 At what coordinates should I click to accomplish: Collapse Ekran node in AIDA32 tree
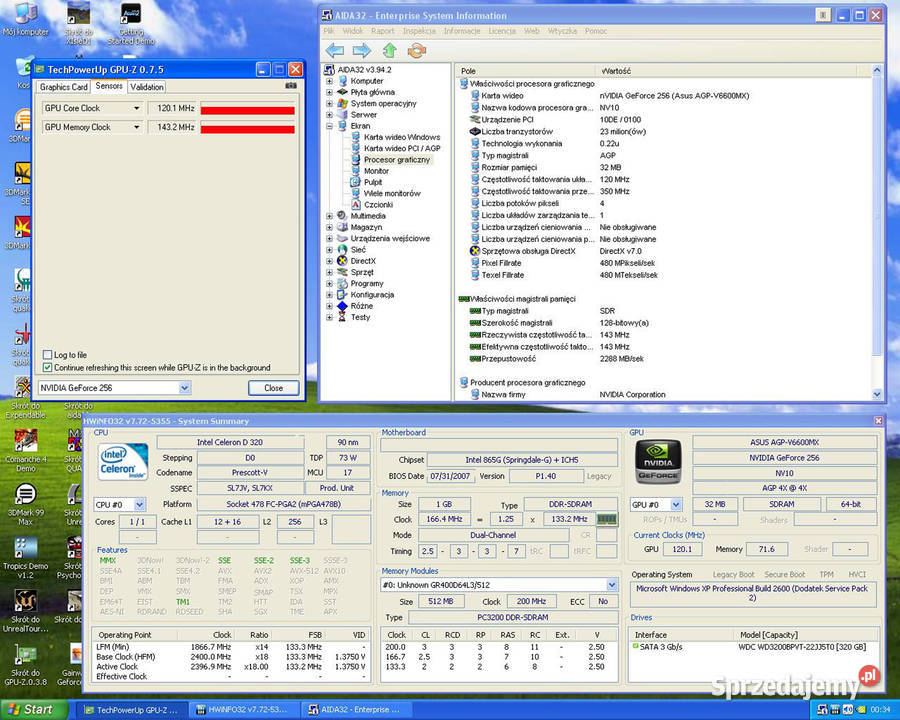pyautogui.click(x=329, y=126)
